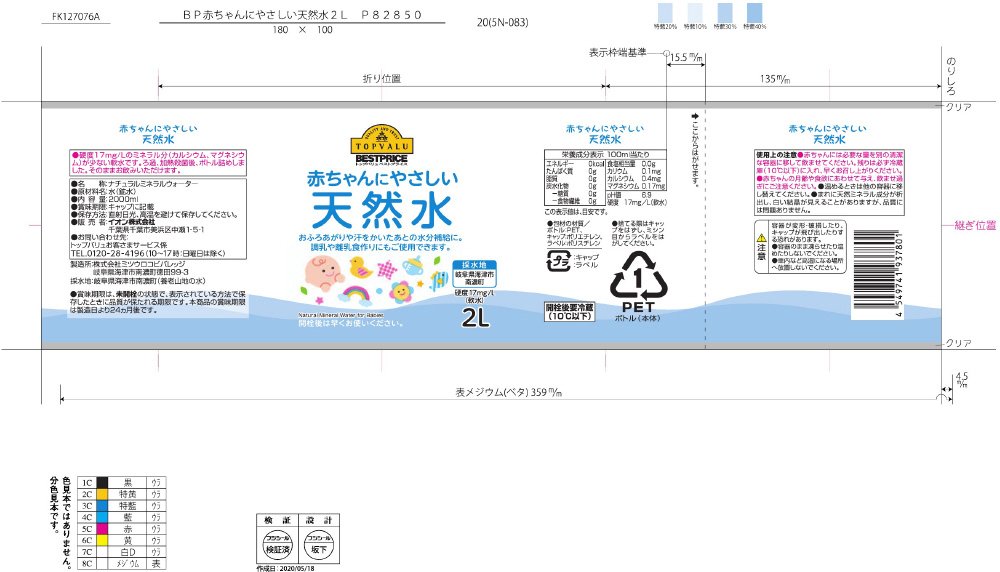Click the 6C 黄 yellow color swatch

tap(101, 540)
